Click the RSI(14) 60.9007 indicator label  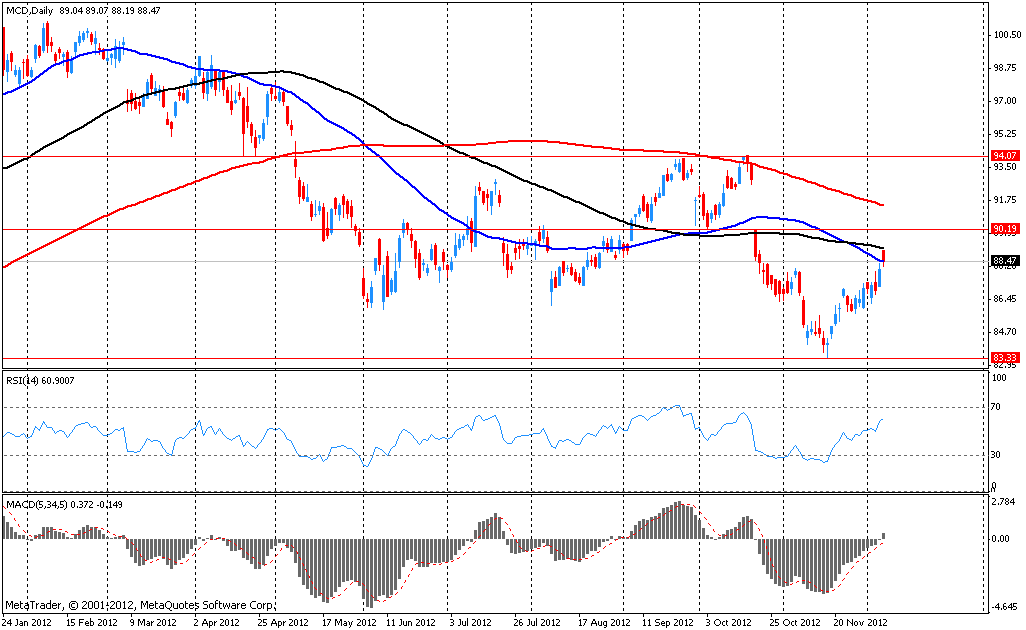point(41,380)
